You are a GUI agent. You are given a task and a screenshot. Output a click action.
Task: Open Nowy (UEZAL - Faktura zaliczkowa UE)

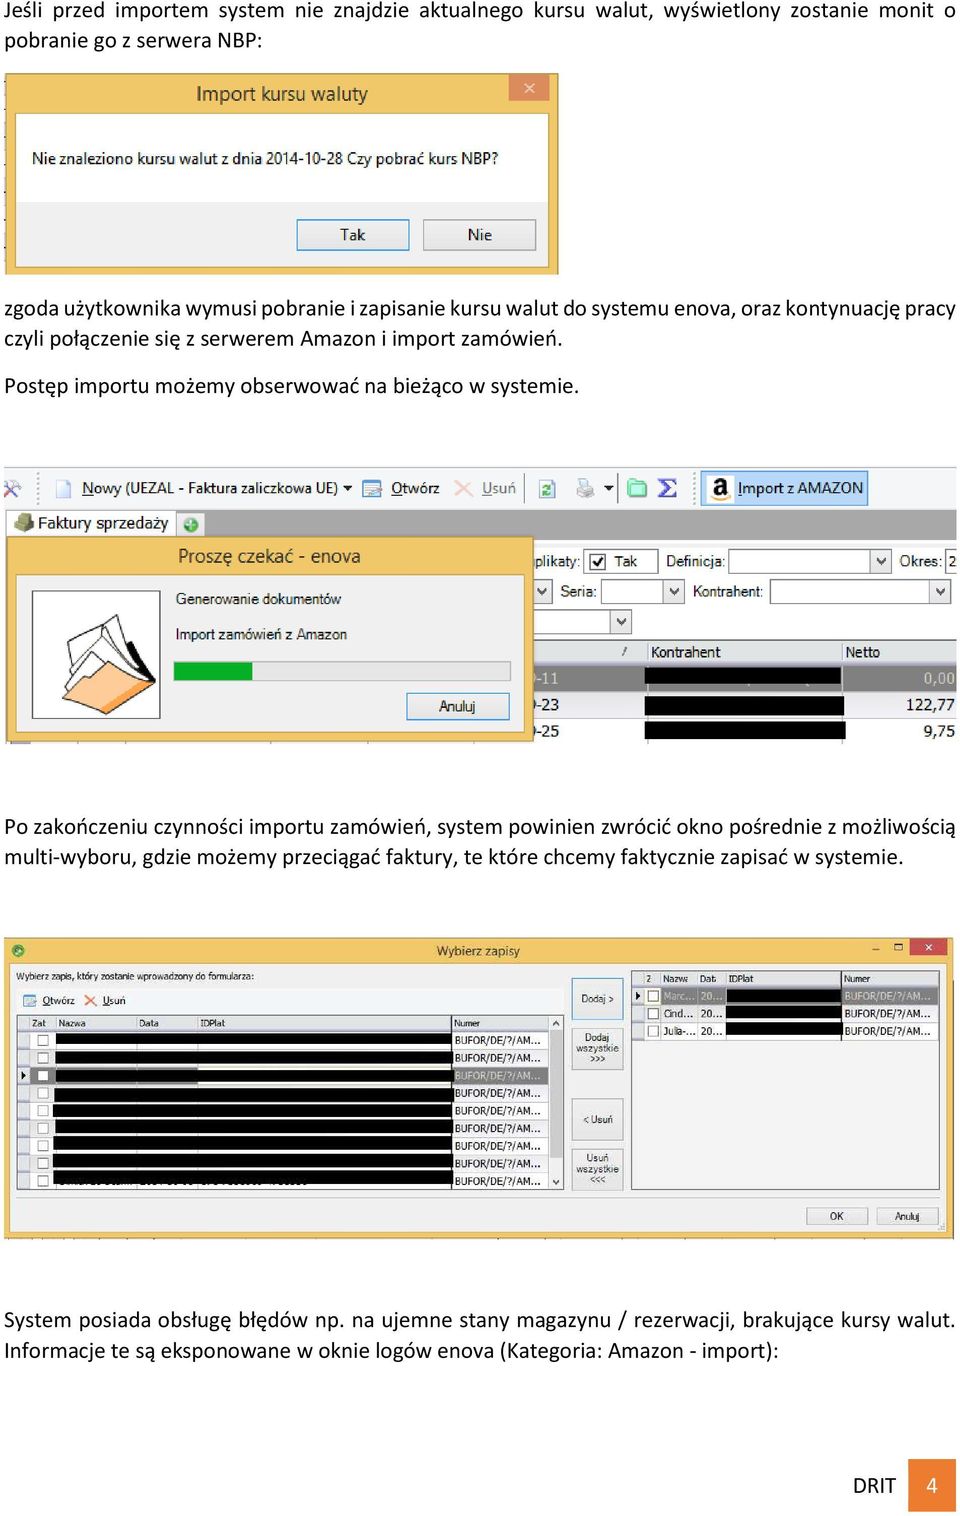click(x=209, y=488)
